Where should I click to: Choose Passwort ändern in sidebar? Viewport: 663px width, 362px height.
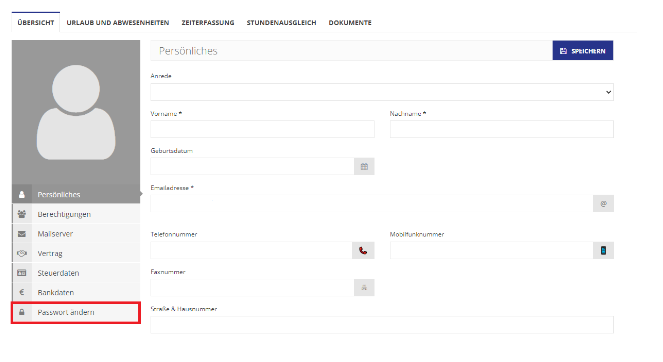(x=76, y=313)
